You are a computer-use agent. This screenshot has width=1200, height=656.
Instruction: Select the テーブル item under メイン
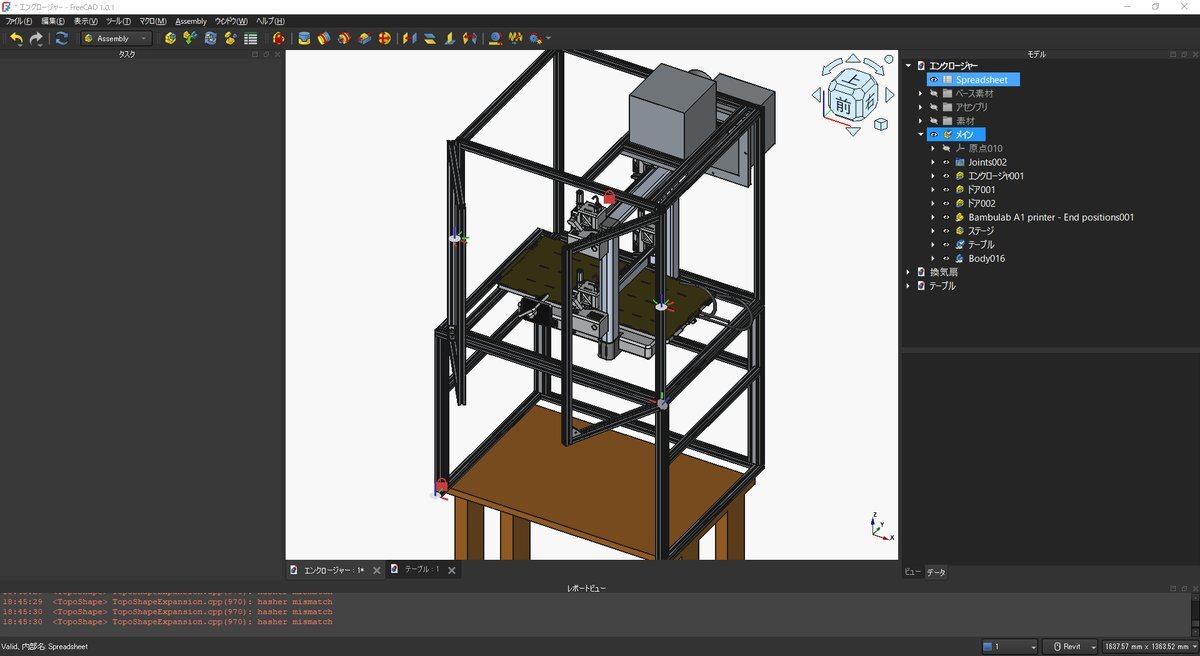(x=981, y=244)
